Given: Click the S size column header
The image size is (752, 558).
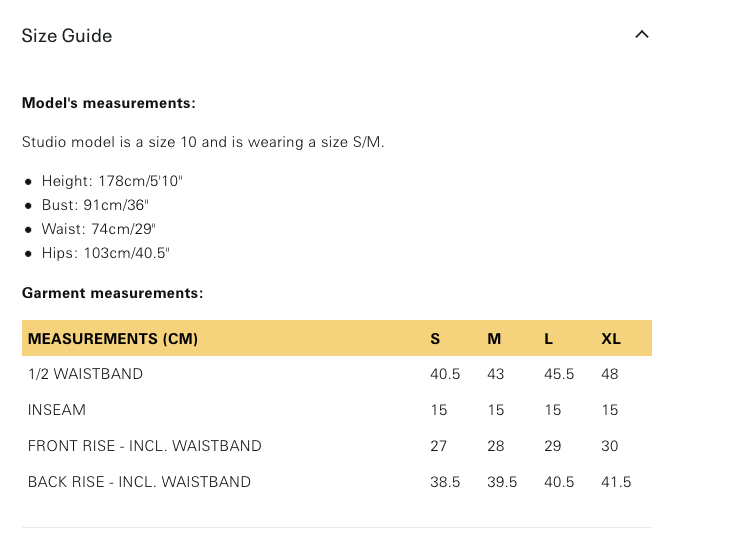Looking at the screenshot, I should tap(435, 339).
